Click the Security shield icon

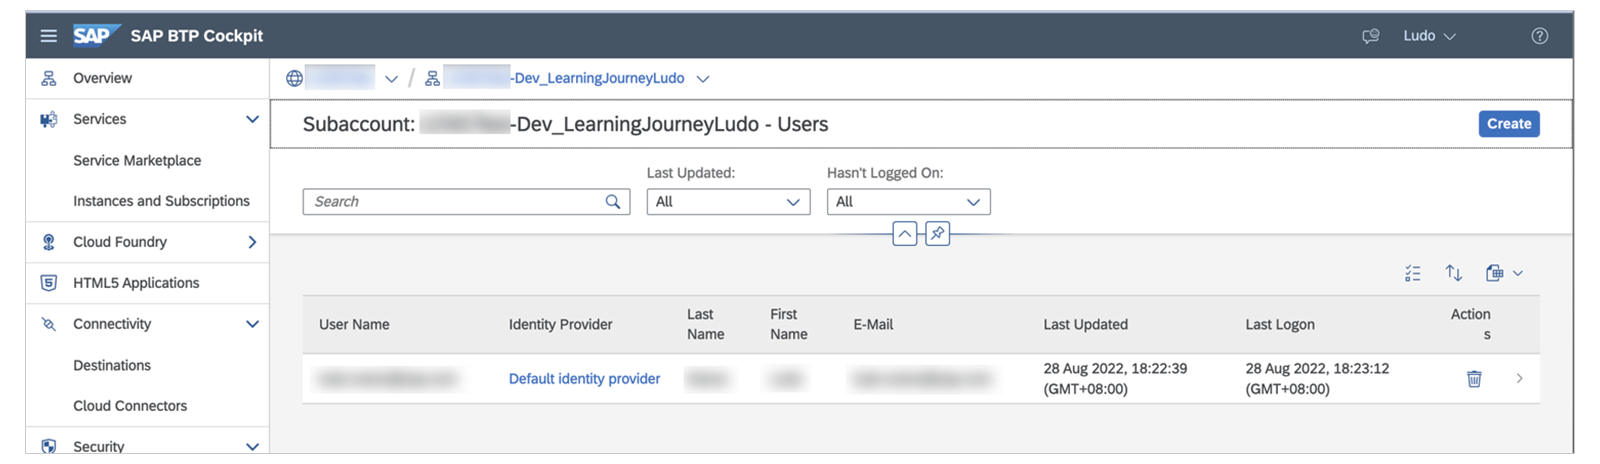pos(48,446)
